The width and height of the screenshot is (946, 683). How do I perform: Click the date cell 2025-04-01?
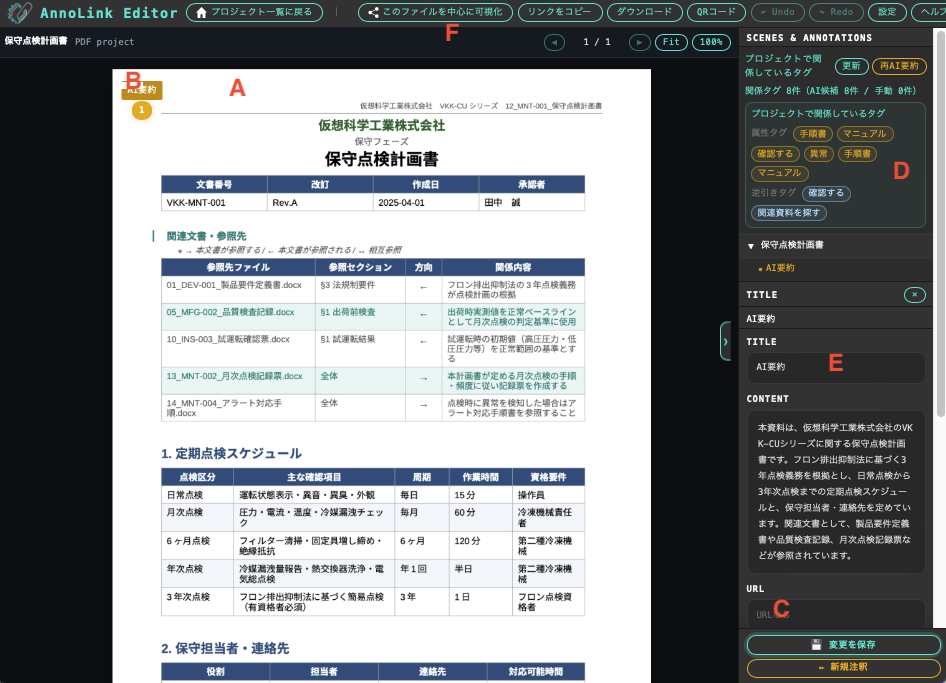pos(426,203)
